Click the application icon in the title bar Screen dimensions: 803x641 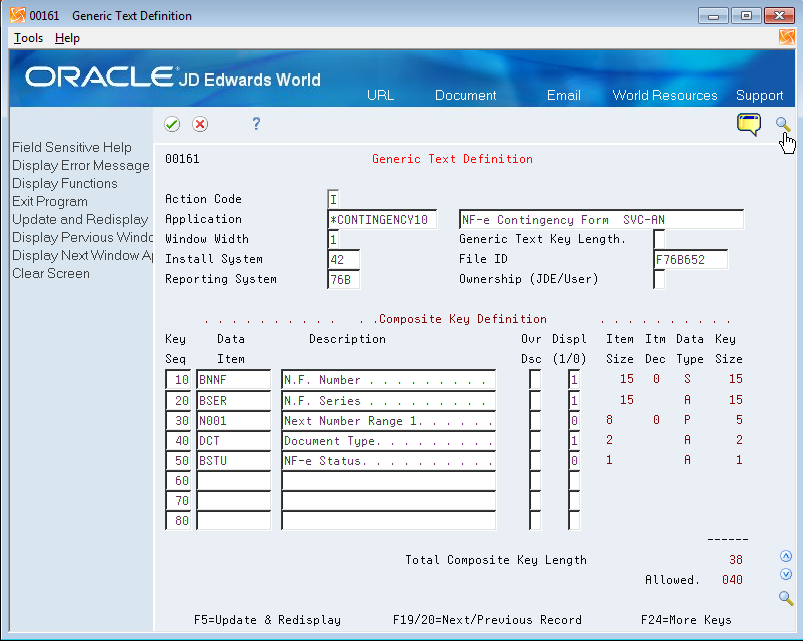17,15
